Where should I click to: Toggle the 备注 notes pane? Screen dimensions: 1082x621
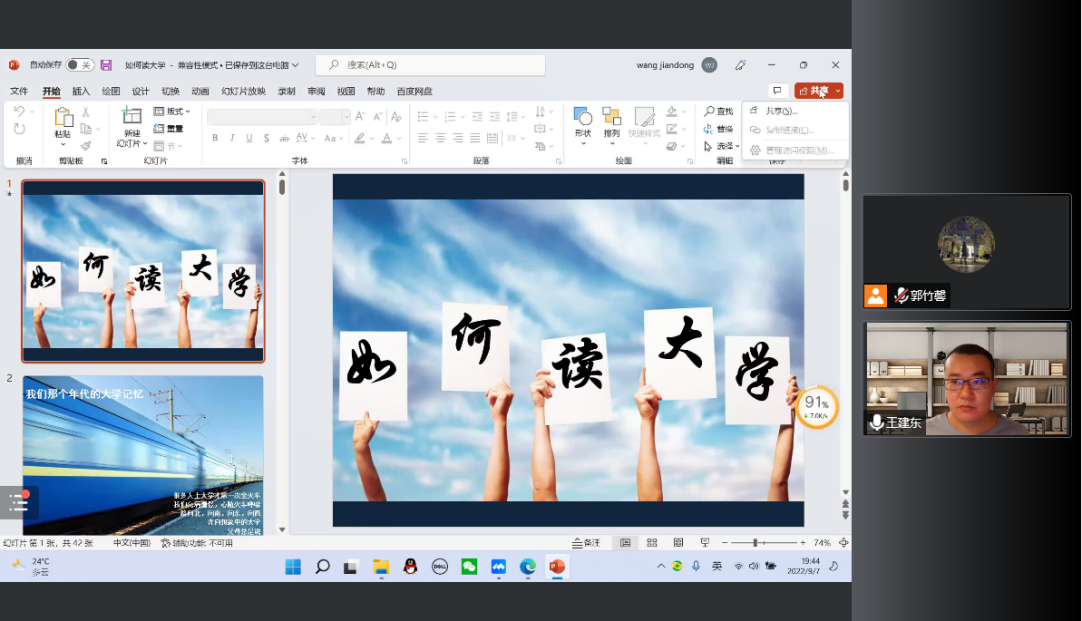[x=587, y=543]
